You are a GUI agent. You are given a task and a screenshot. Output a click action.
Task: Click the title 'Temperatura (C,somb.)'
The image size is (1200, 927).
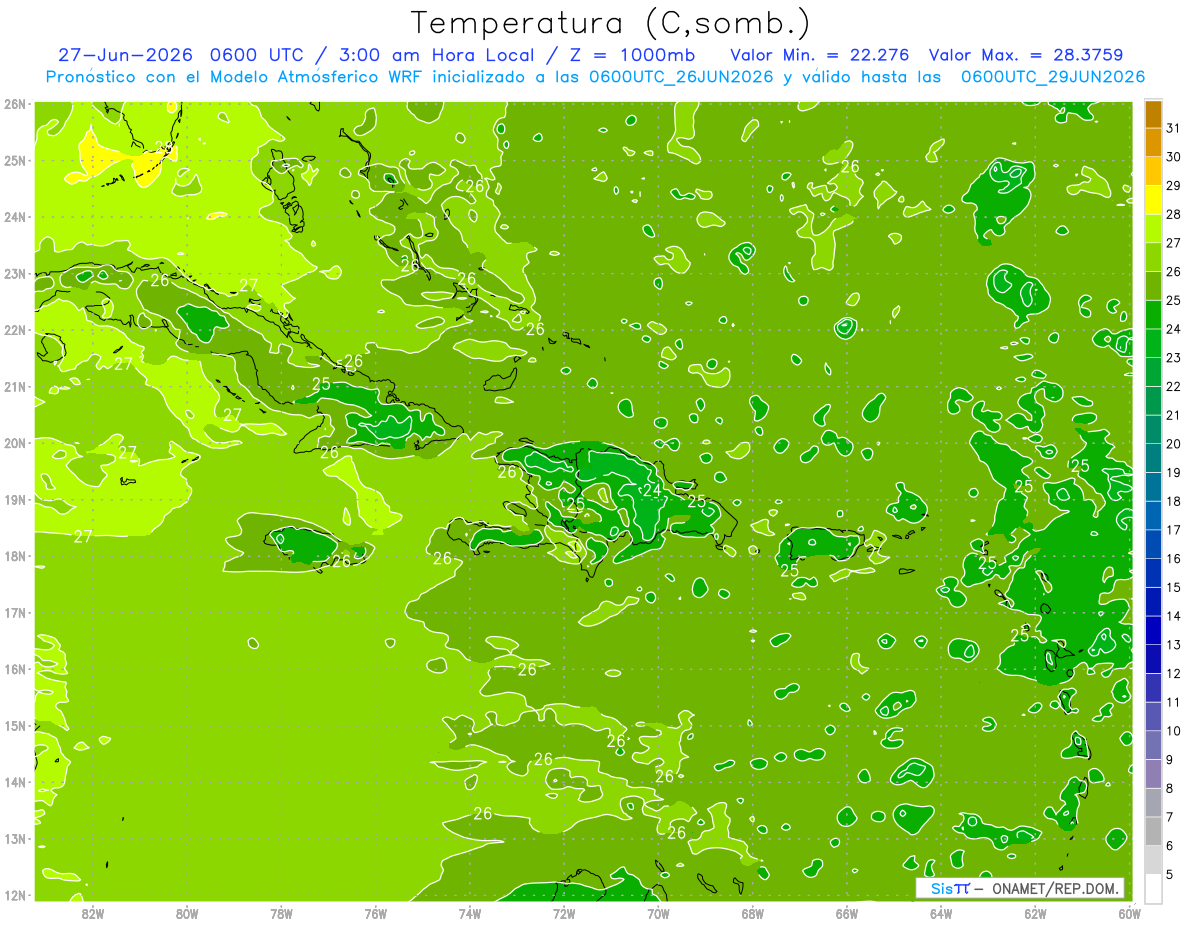(x=611, y=23)
